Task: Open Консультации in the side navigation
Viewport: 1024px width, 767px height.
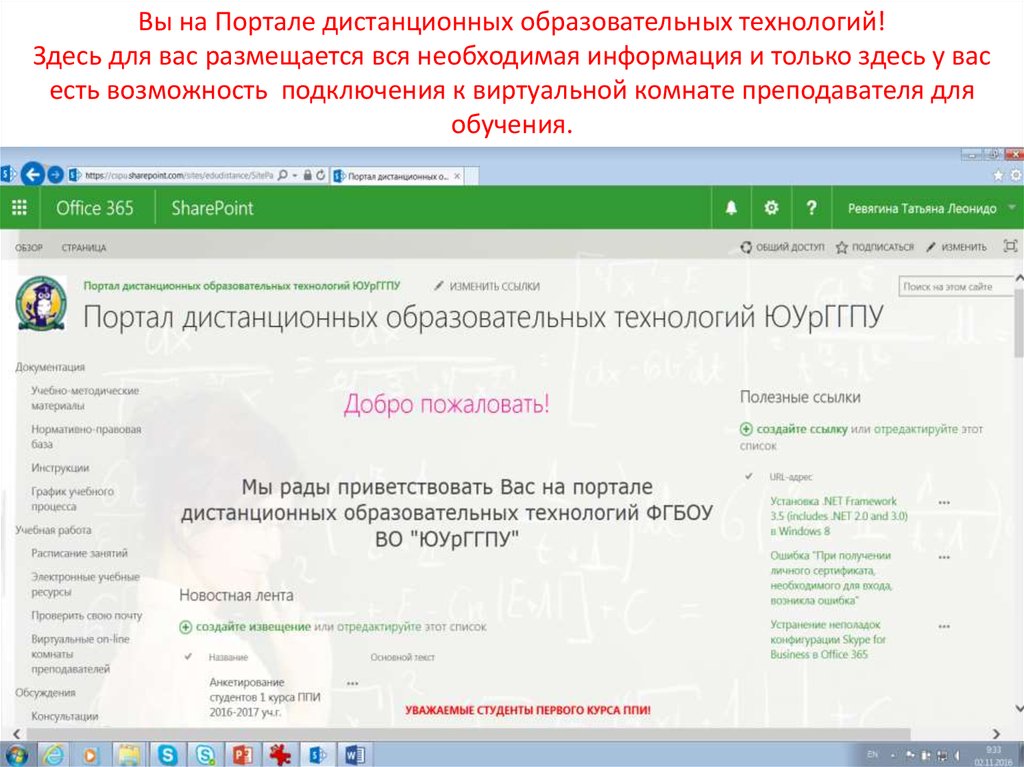Action: [65, 716]
